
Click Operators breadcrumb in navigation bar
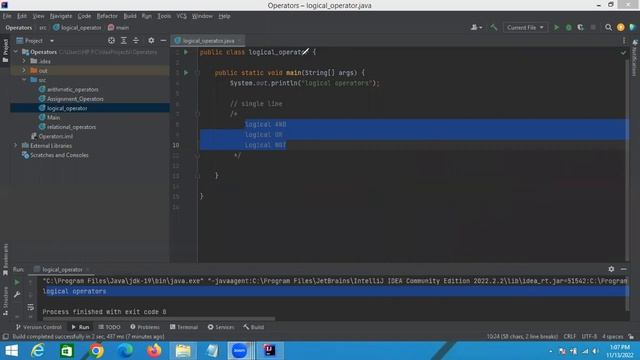(x=18, y=28)
